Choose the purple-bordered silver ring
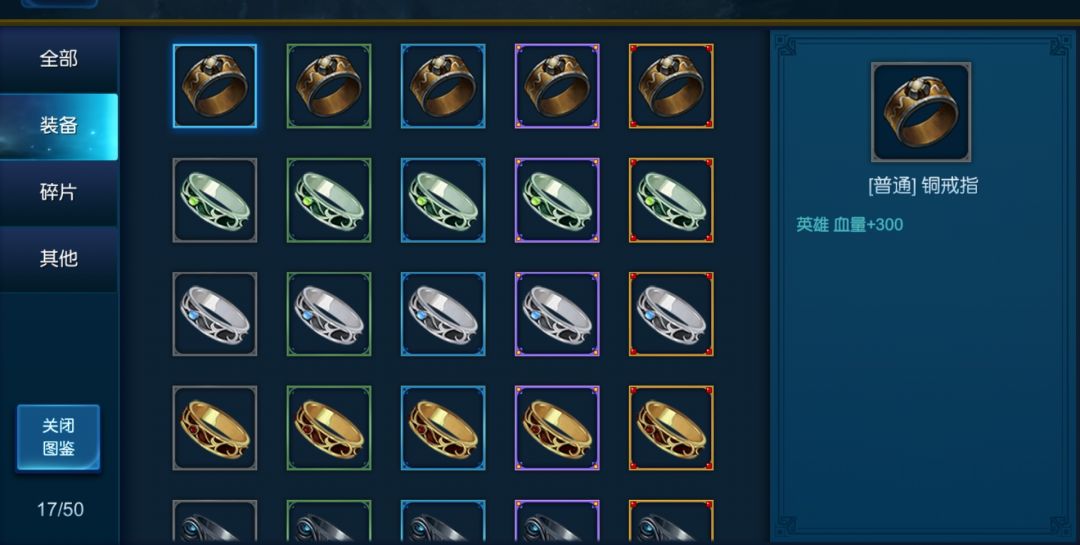The image size is (1080, 545). [x=557, y=314]
